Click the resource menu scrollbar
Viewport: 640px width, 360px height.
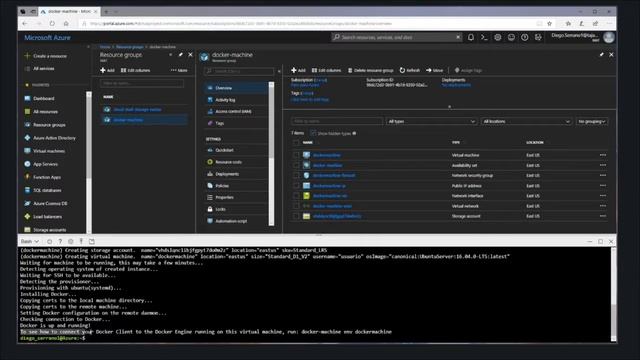[271, 153]
